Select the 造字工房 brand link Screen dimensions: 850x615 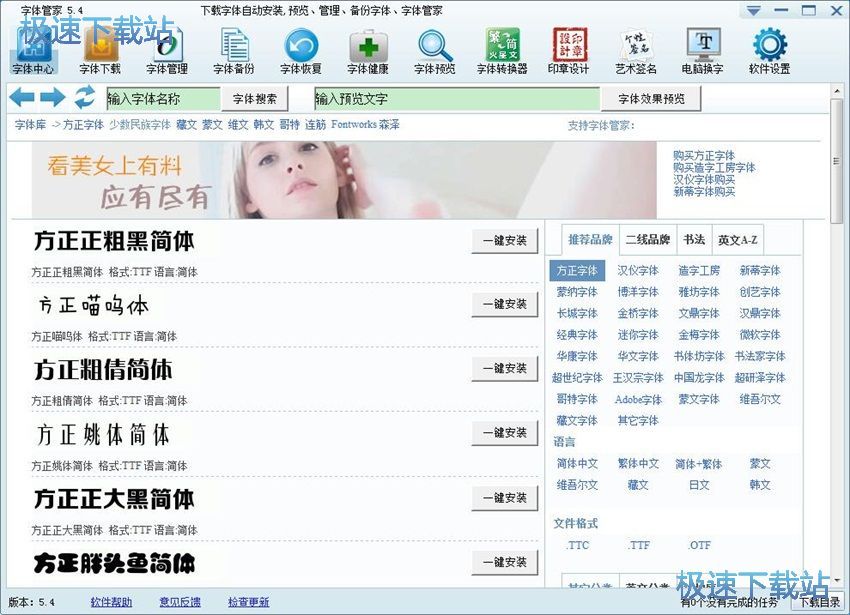[x=699, y=271]
